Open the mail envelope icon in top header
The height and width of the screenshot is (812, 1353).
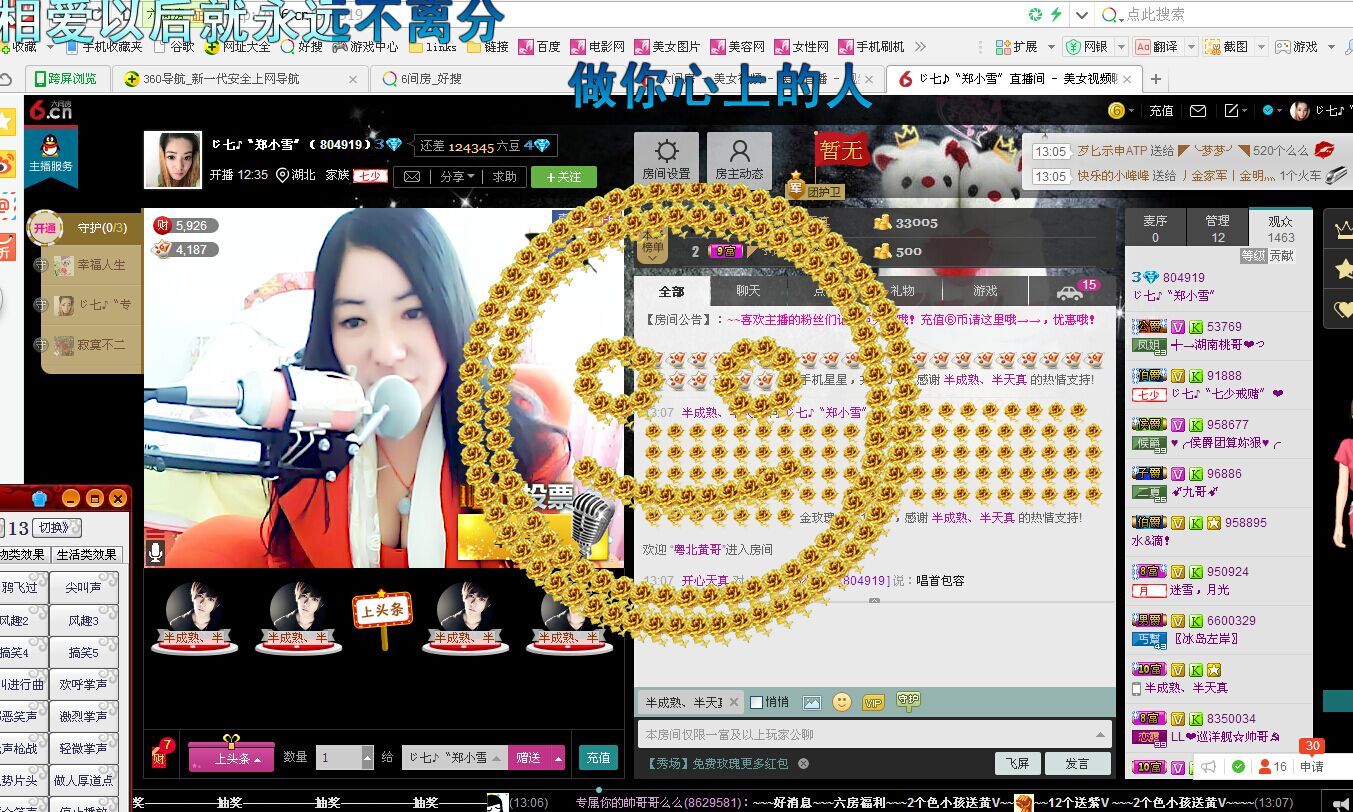point(1197,111)
